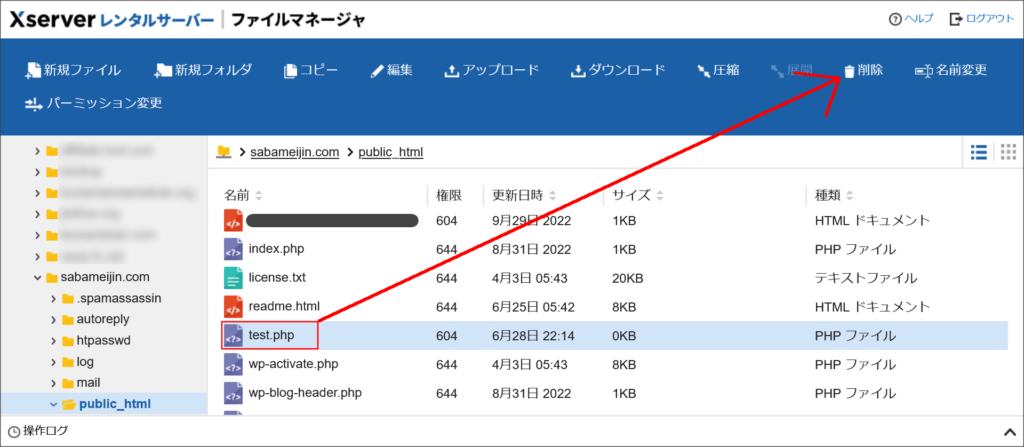Click the コピー copy button
The height and width of the screenshot is (447, 1024).
pyautogui.click(x=311, y=71)
